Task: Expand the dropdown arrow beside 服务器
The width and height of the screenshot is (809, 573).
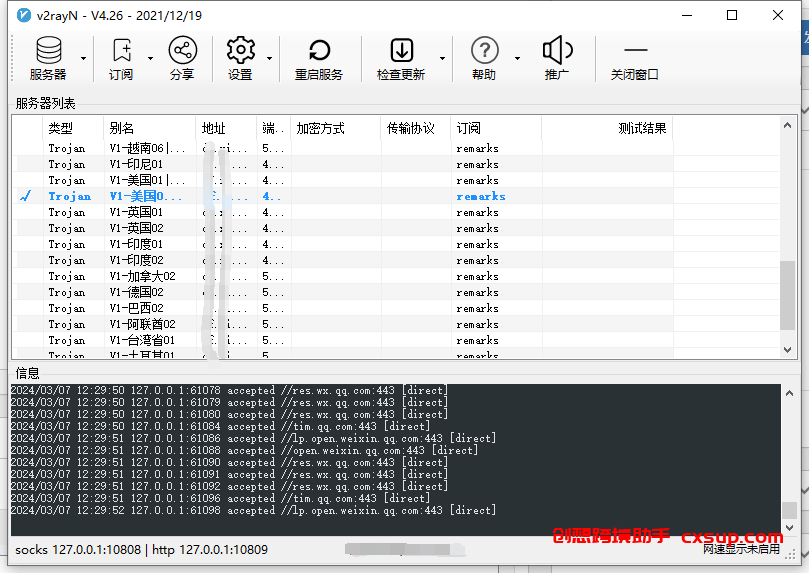Action: click(83, 58)
